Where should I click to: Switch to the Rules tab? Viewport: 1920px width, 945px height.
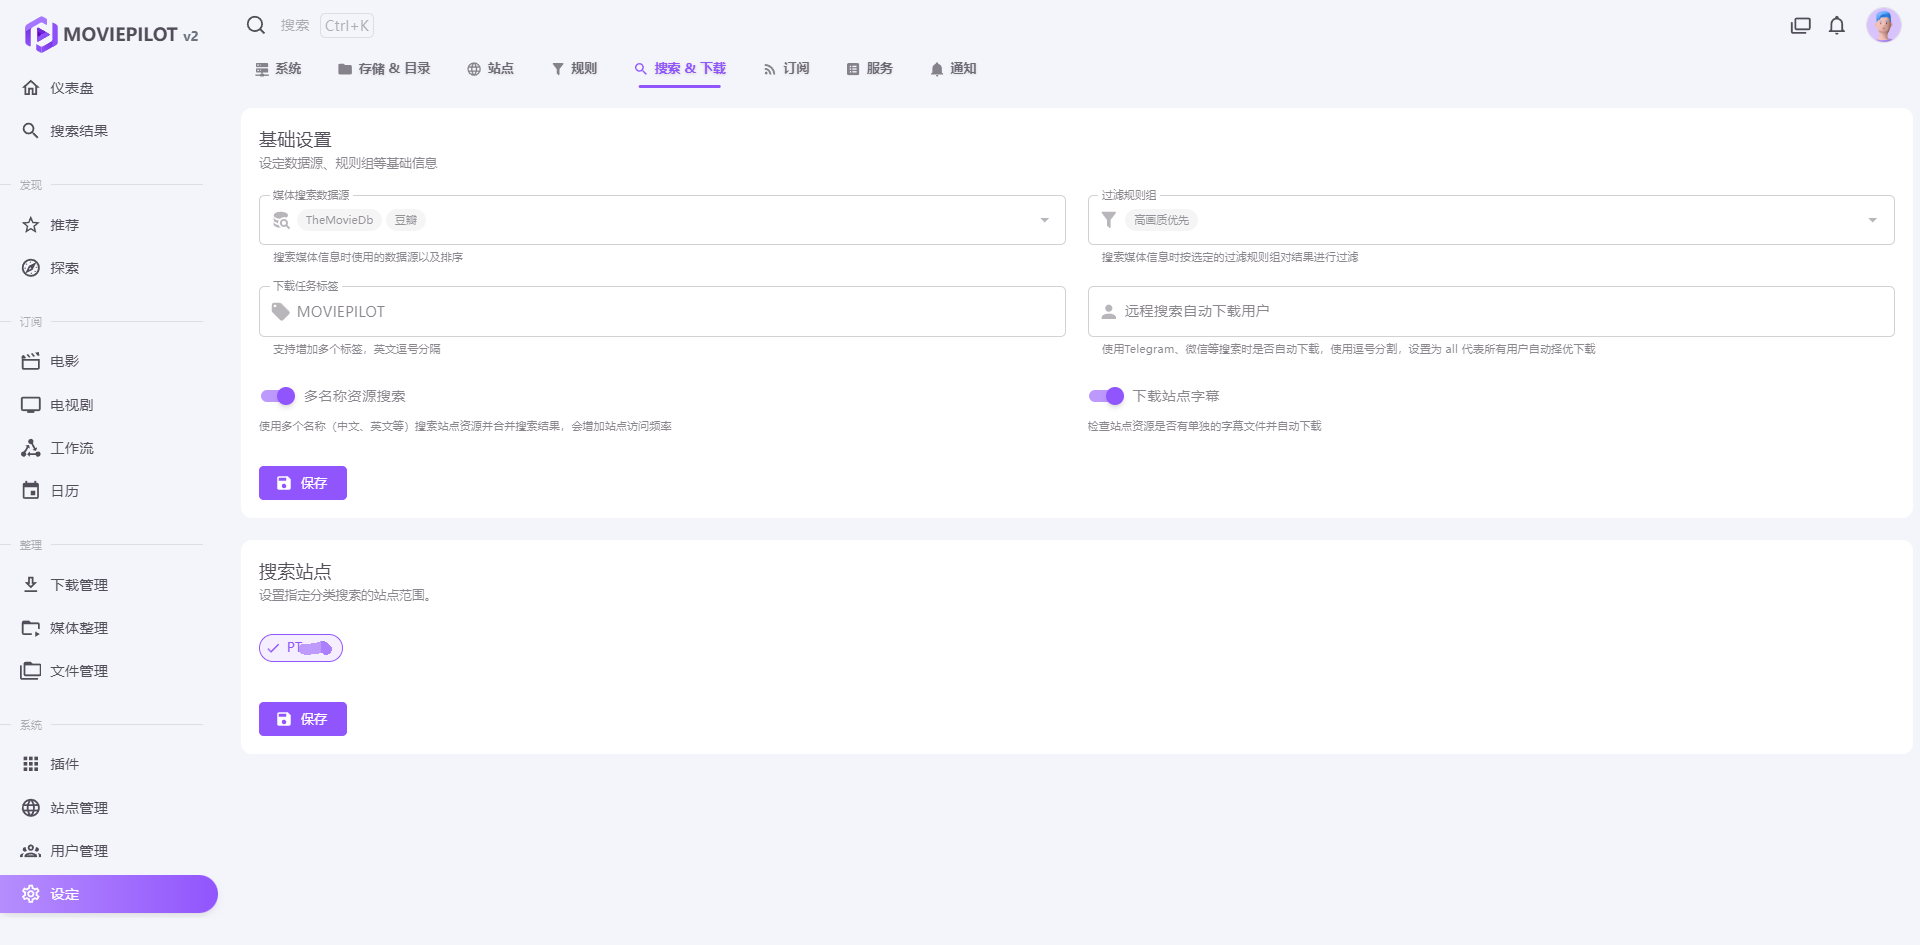[574, 69]
